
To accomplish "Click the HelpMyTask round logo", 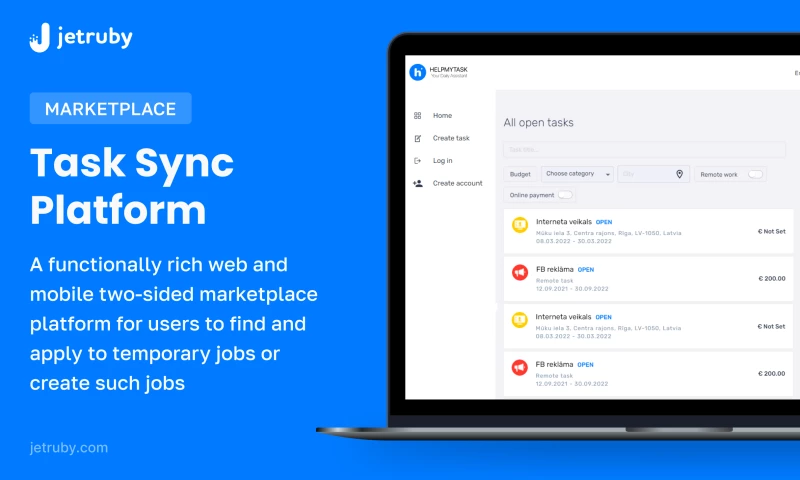I will 417,72.
